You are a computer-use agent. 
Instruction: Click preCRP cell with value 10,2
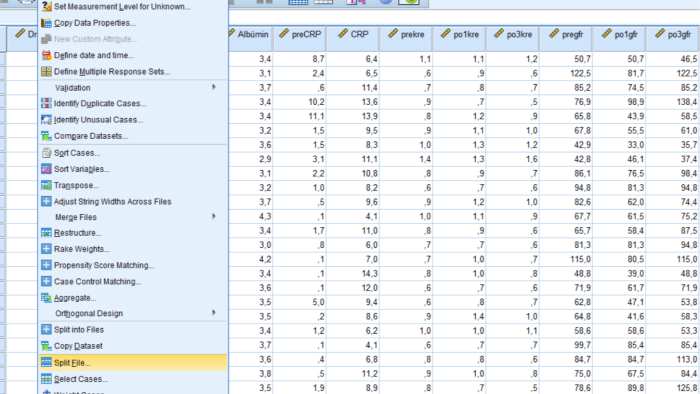(x=300, y=102)
